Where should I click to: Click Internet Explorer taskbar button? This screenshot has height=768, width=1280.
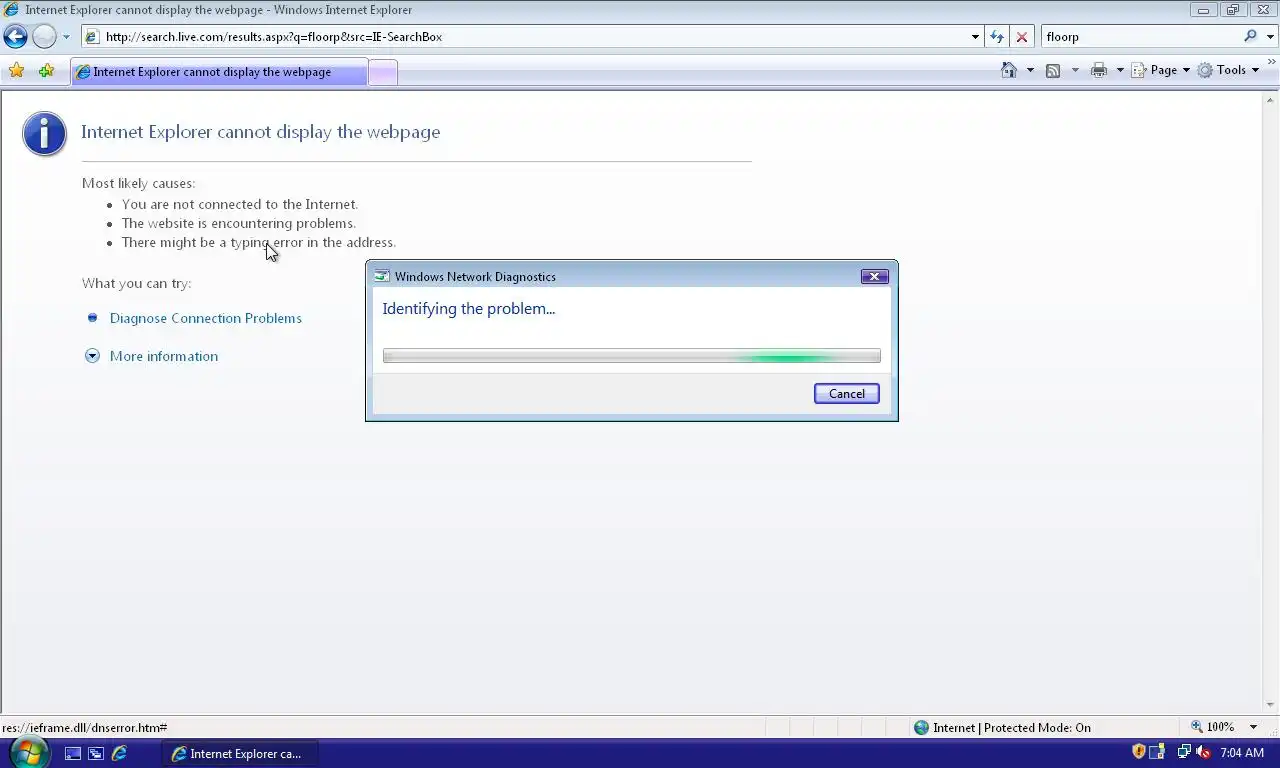[240, 754]
